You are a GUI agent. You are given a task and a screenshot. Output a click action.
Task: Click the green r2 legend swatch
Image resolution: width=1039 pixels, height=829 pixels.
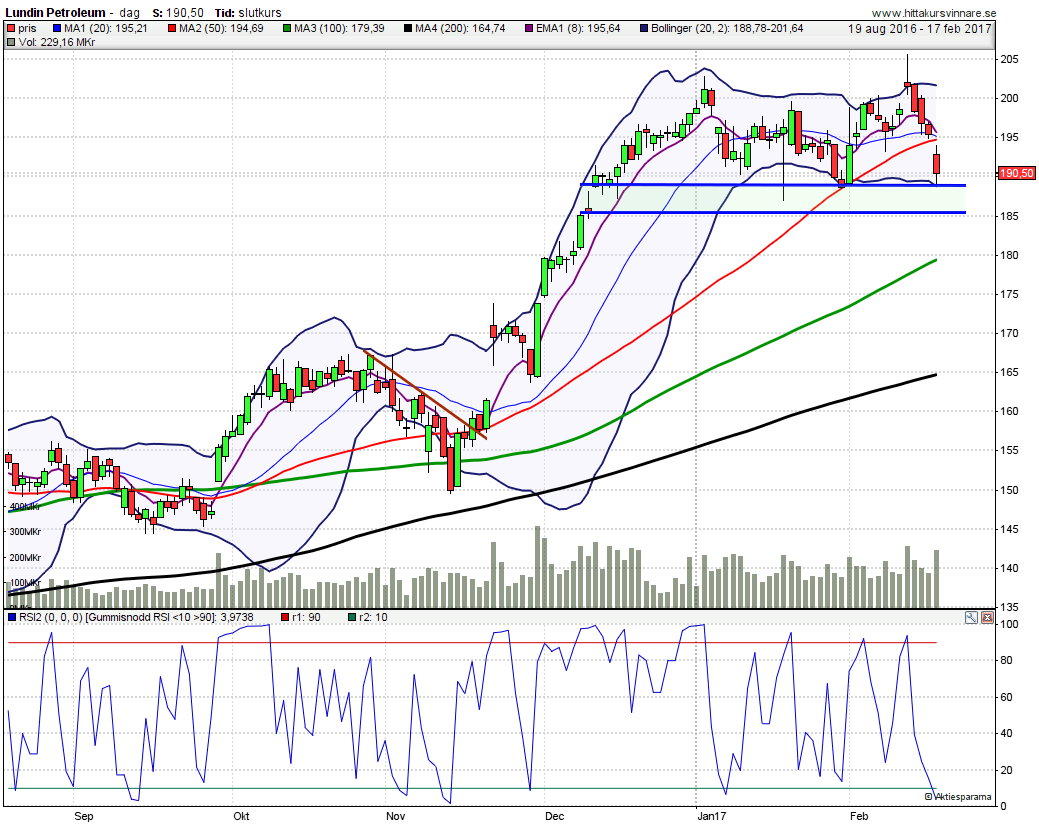pyautogui.click(x=352, y=618)
